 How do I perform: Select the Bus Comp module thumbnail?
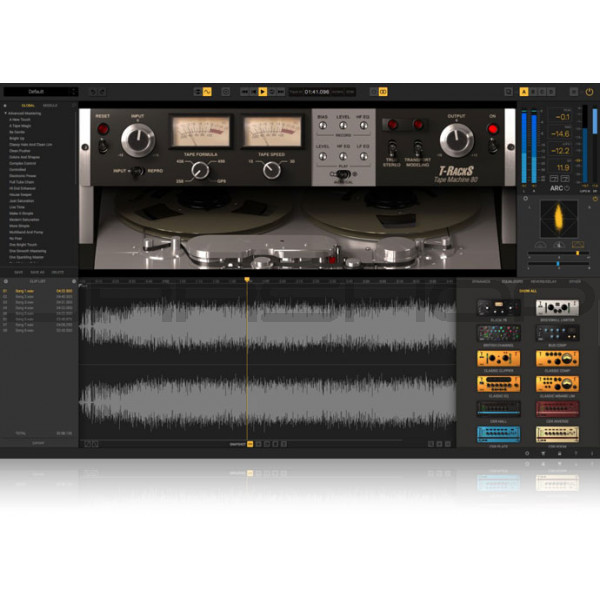[x=557, y=333]
